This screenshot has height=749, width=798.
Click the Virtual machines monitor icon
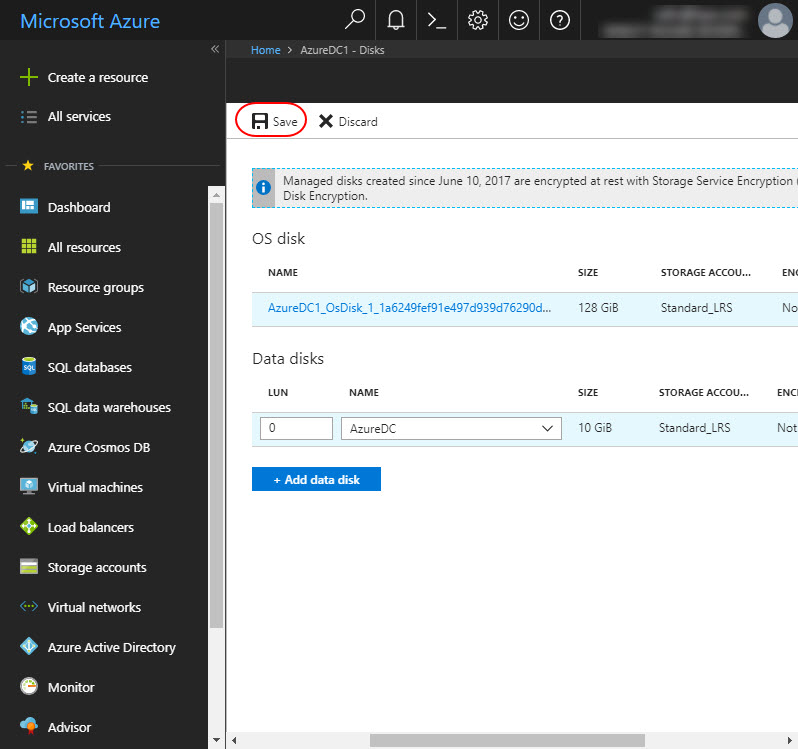coord(29,486)
